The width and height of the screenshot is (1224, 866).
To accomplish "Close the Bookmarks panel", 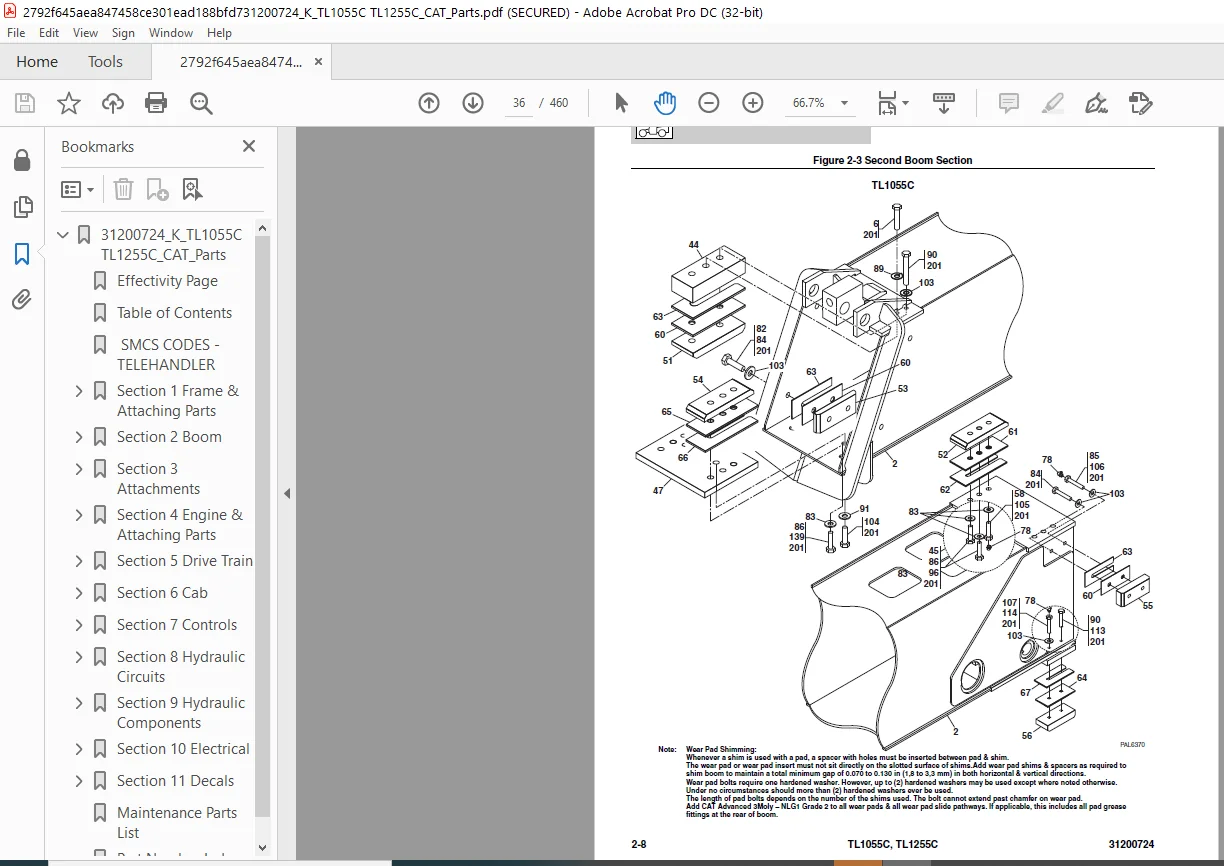I will [249, 146].
